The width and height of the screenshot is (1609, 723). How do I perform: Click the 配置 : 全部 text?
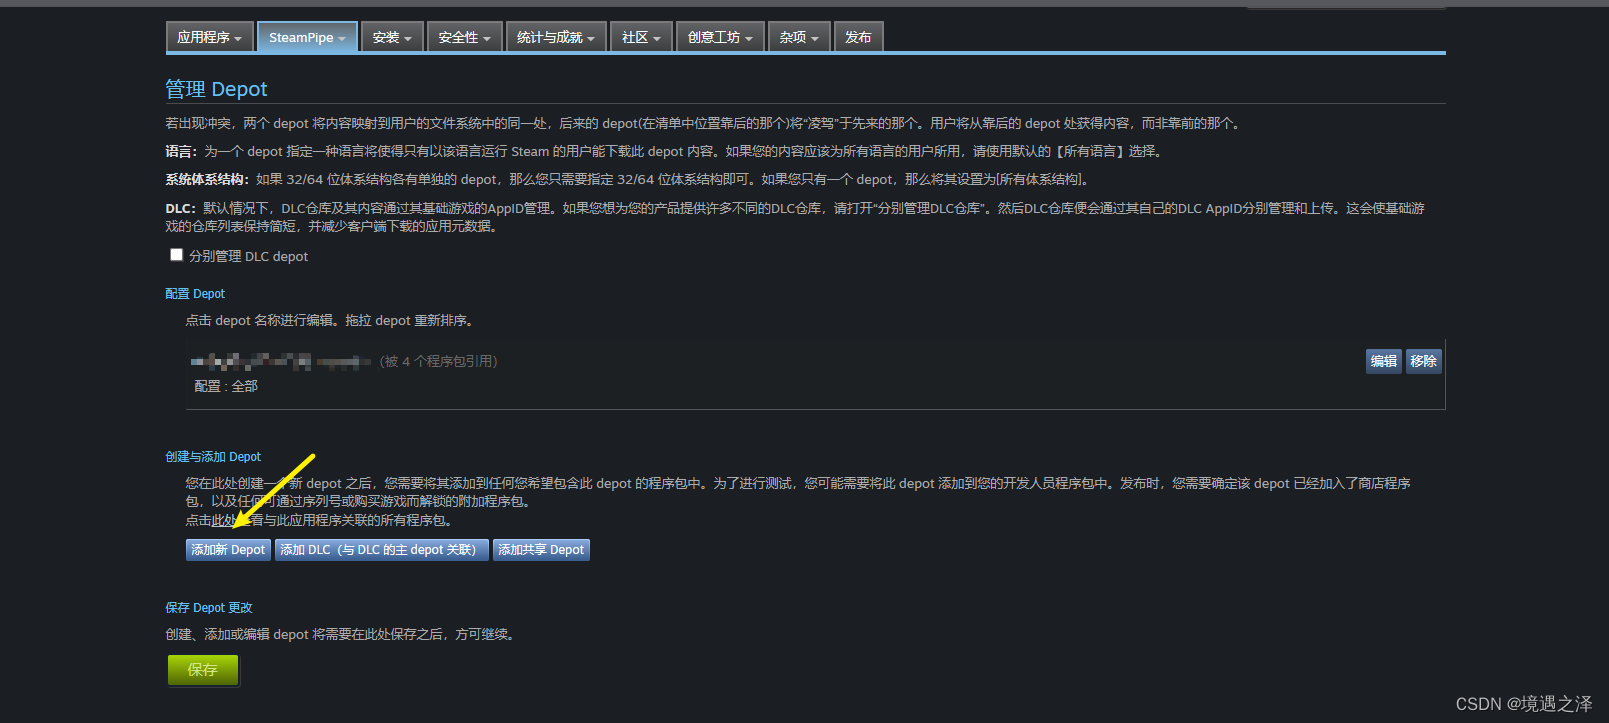coord(226,386)
